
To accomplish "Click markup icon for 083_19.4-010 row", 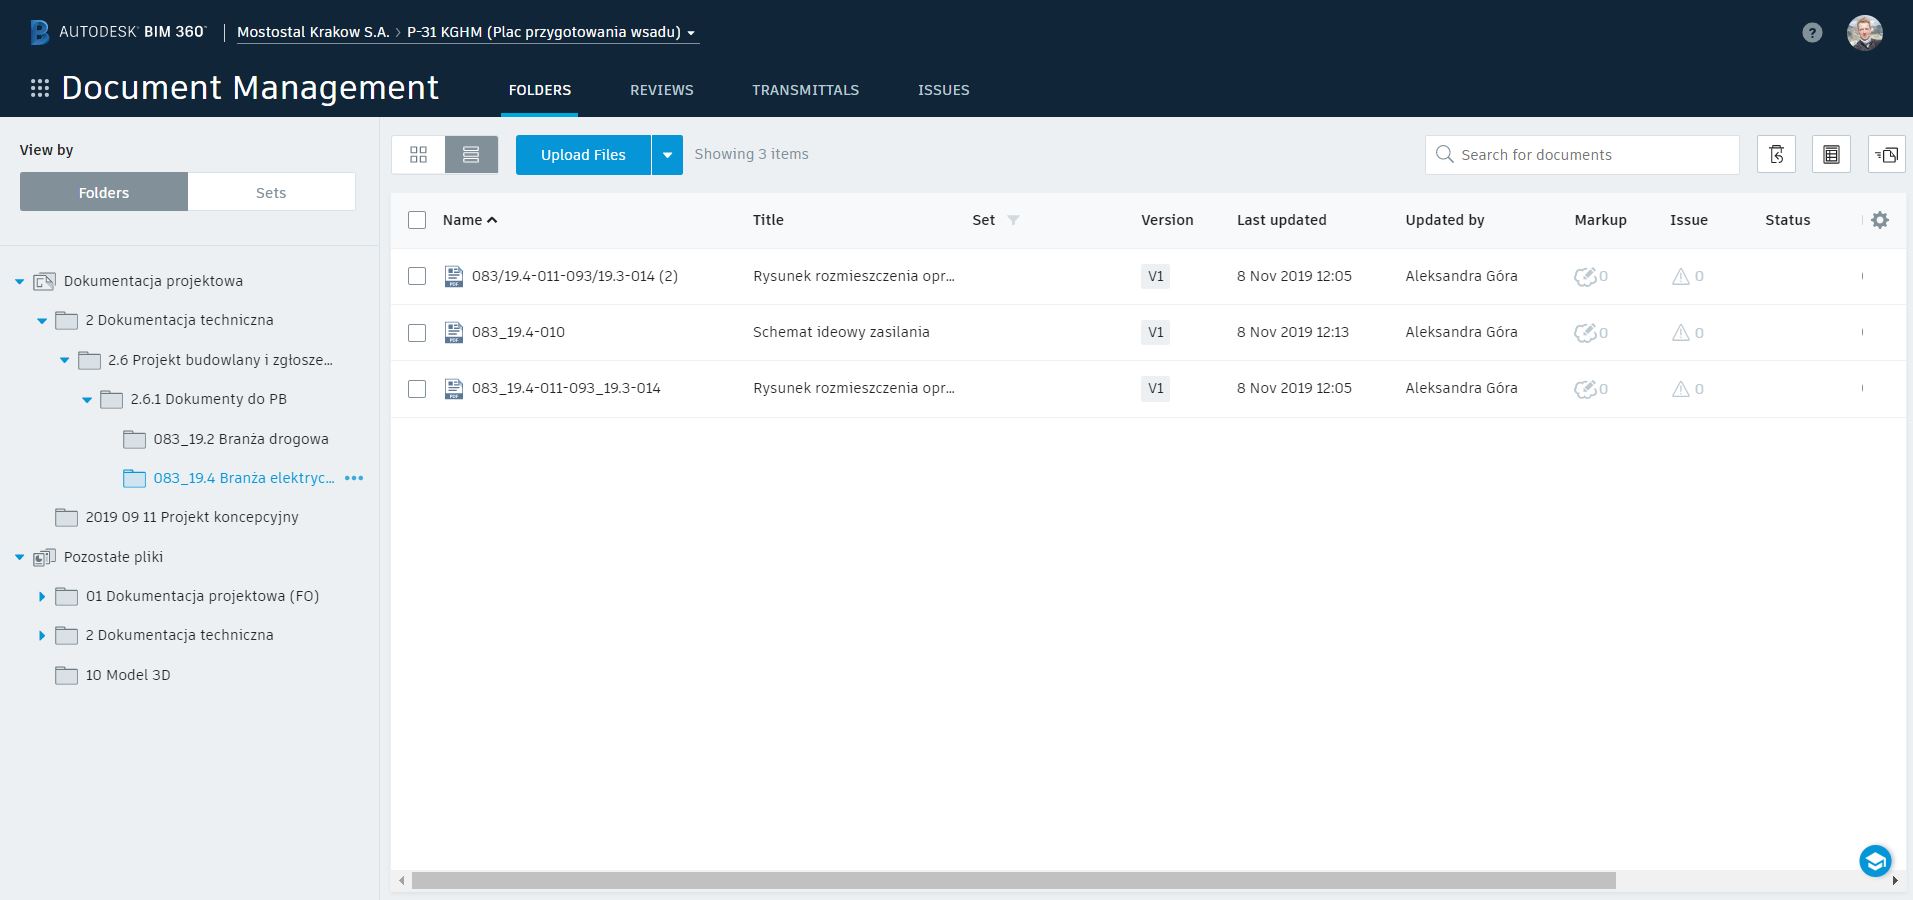I will point(1585,333).
